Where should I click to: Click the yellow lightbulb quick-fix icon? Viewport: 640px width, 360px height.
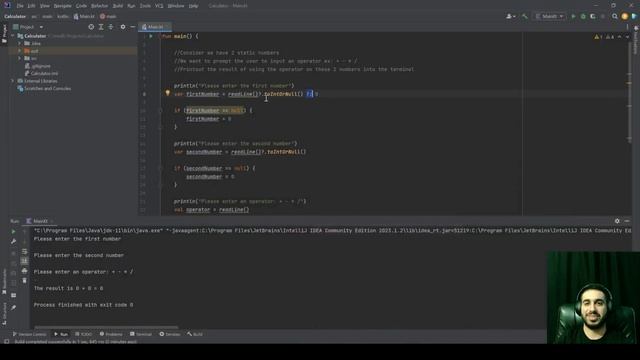pos(167,93)
